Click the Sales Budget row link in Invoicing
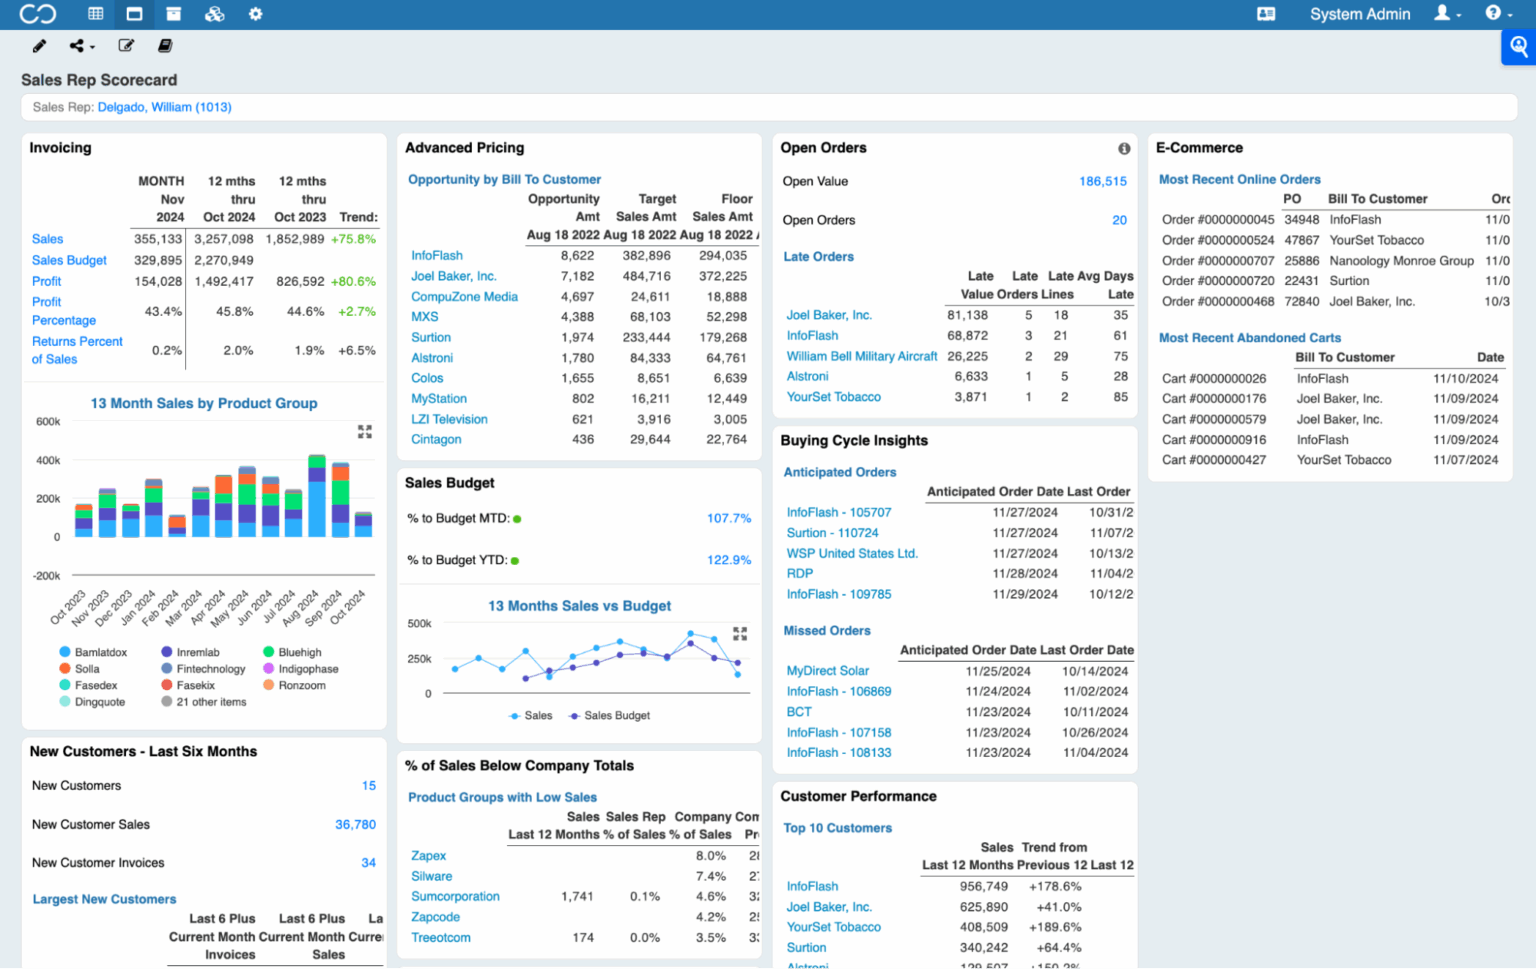Screen dimensions: 1536x969 point(69,260)
